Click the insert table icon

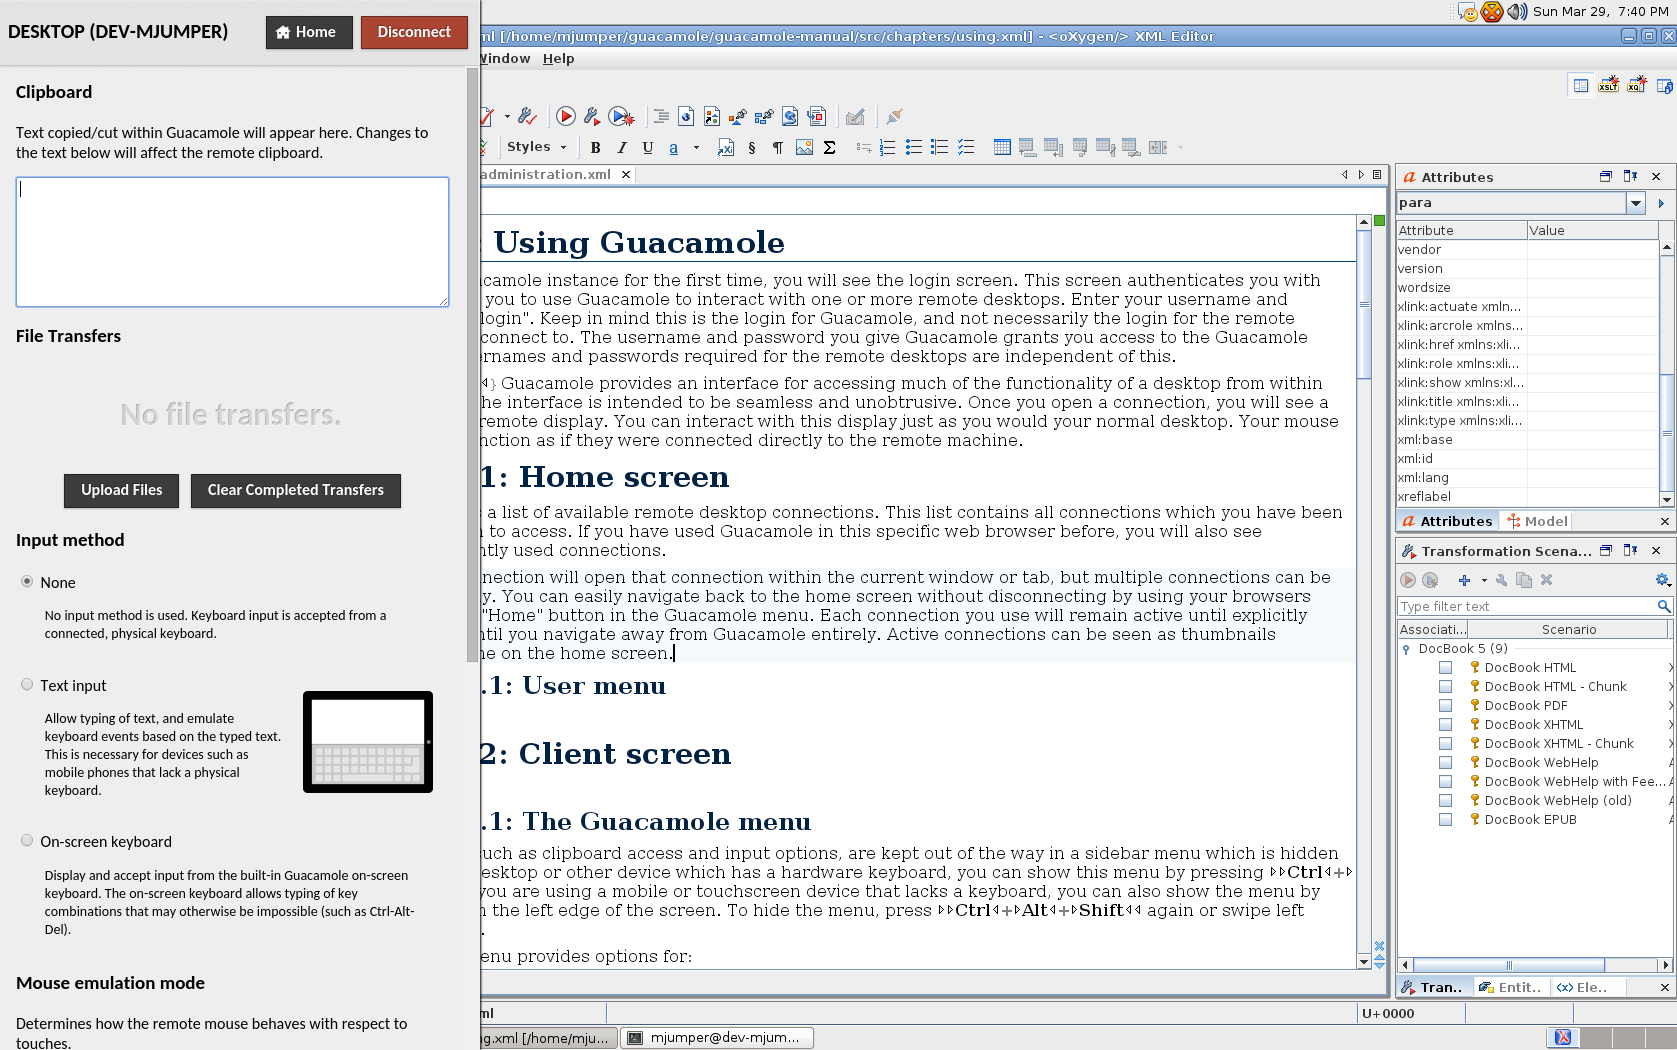[x=1002, y=148]
